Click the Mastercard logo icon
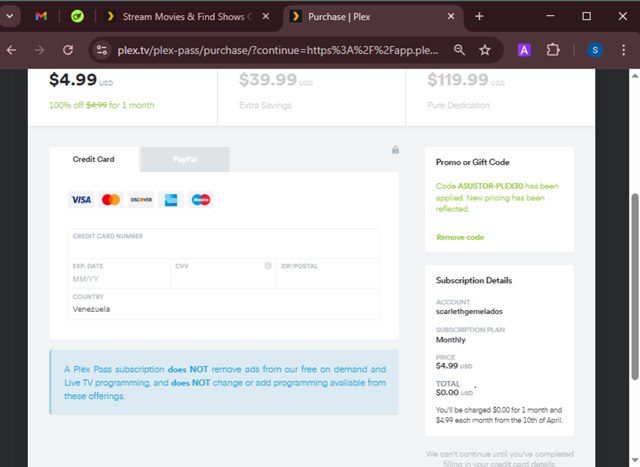Image resolution: width=640 pixels, height=467 pixels. coord(111,200)
